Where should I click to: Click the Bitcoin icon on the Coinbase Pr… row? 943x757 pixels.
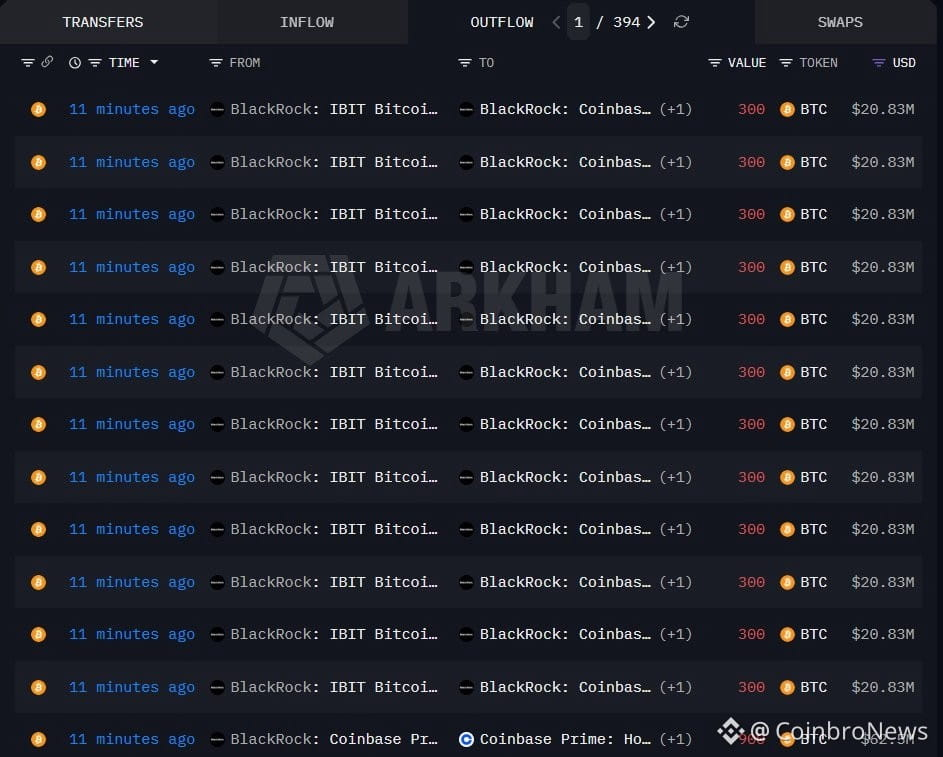(38, 739)
